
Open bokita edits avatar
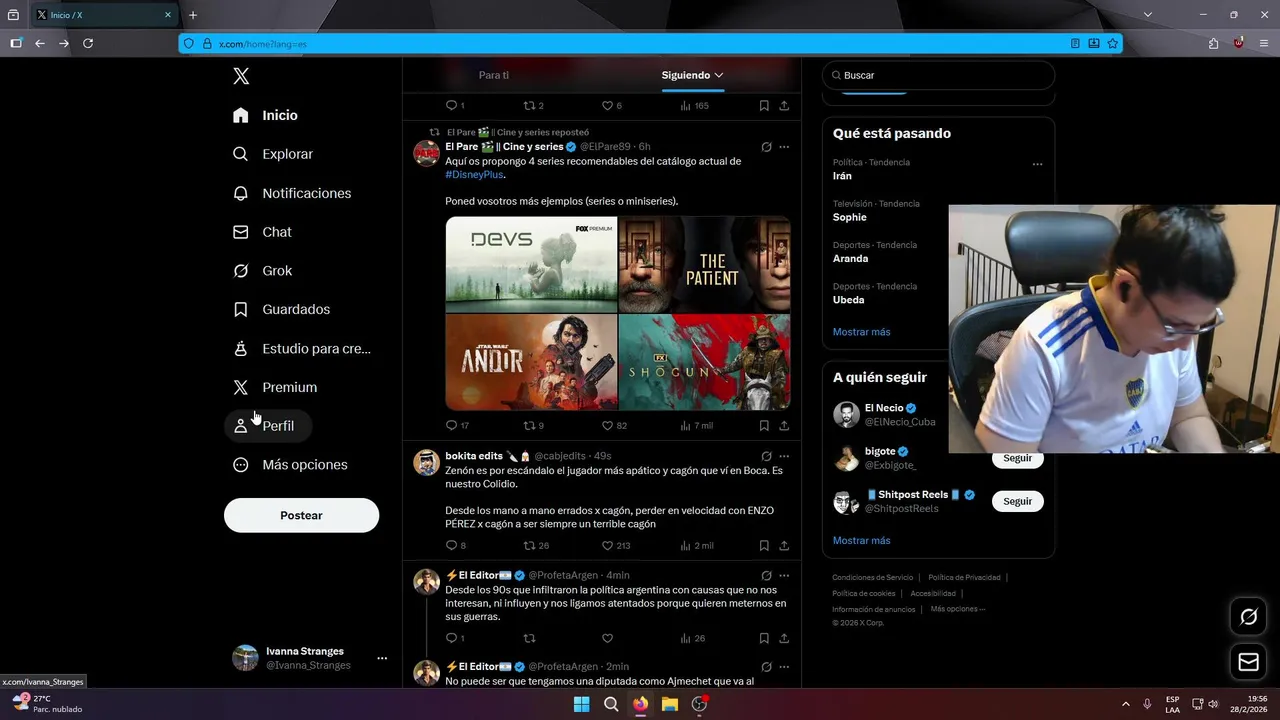(427, 462)
